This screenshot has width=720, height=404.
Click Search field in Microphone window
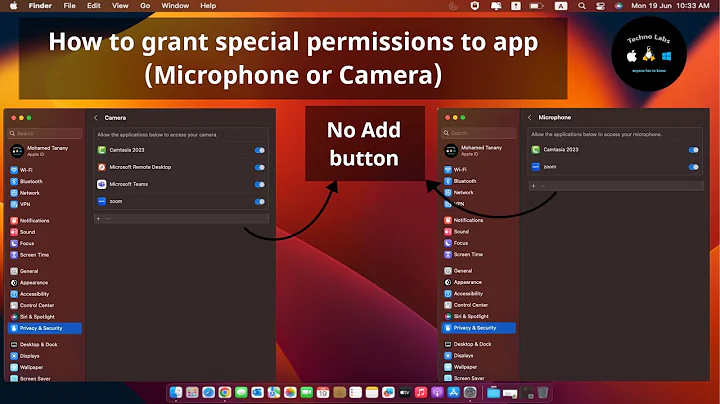(479, 133)
